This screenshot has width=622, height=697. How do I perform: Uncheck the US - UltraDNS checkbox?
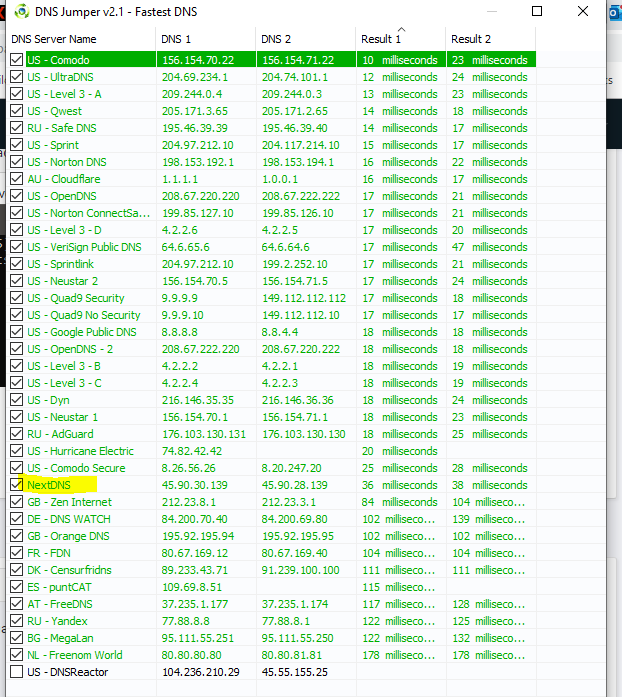tap(16, 77)
